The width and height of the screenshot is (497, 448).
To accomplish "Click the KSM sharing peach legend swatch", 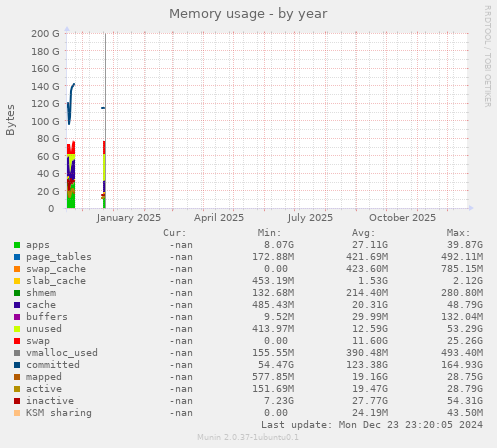I will 17,413.
